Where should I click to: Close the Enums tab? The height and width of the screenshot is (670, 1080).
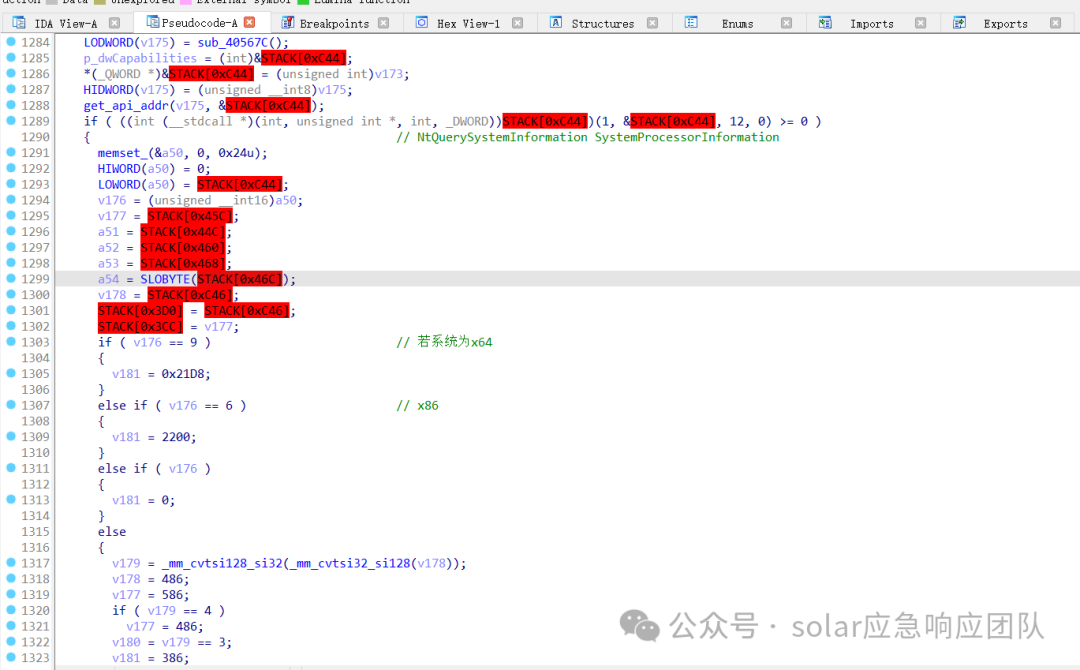pyautogui.click(x=786, y=23)
